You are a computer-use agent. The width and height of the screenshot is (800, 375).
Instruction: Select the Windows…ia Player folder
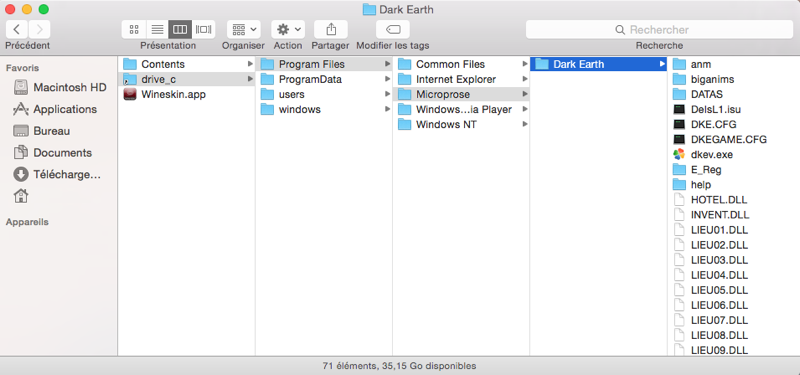[461, 109]
